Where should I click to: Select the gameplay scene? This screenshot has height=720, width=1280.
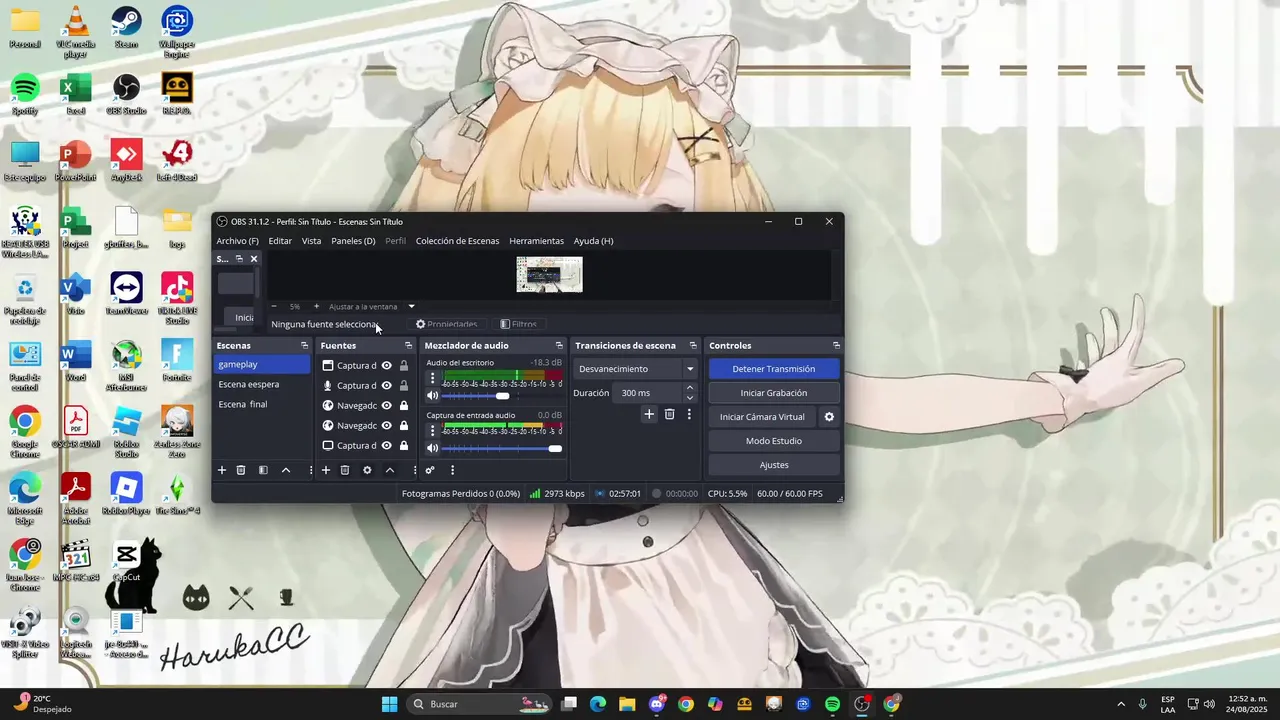pyautogui.click(x=263, y=364)
